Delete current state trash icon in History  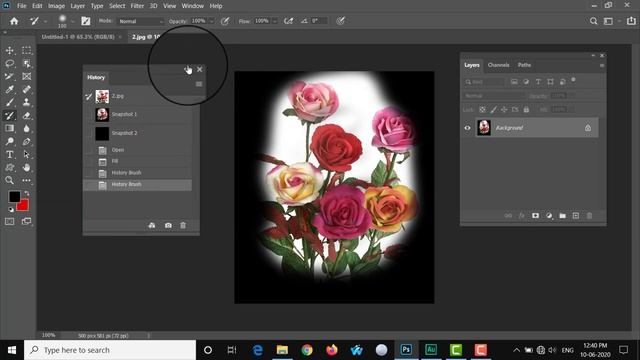coord(183,225)
